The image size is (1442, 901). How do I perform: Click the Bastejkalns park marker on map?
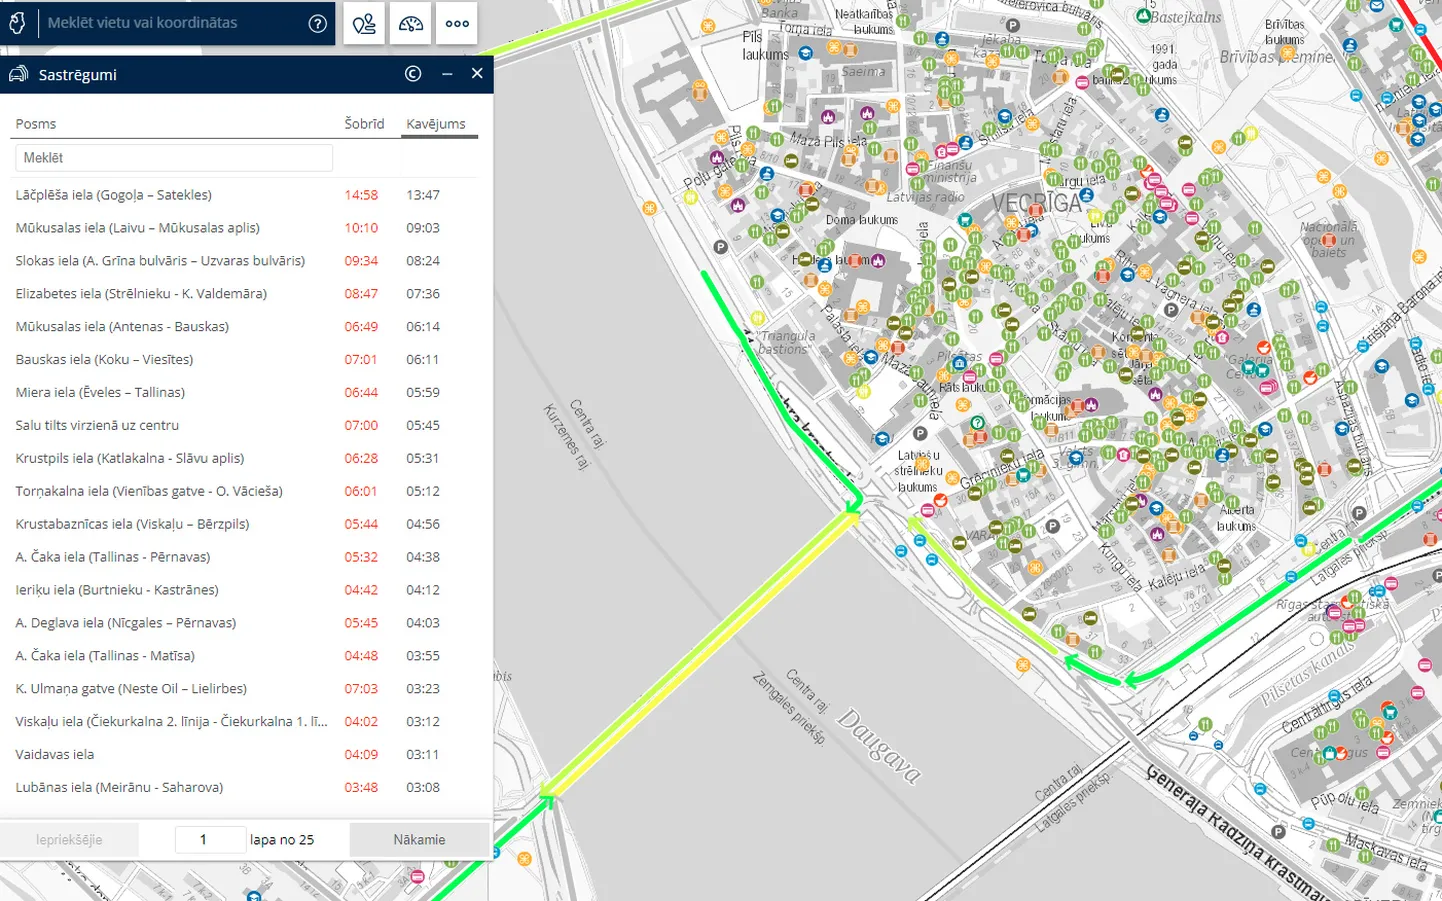click(x=1143, y=17)
